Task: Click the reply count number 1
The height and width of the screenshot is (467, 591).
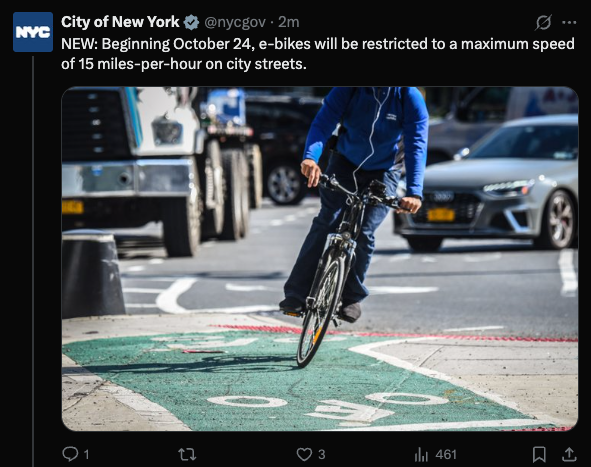Action: click(x=86, y=455)
